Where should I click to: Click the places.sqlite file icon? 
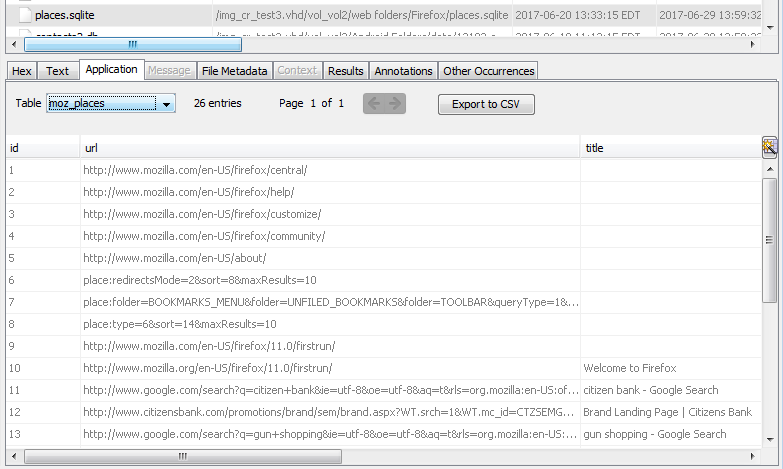click(24, 15)
